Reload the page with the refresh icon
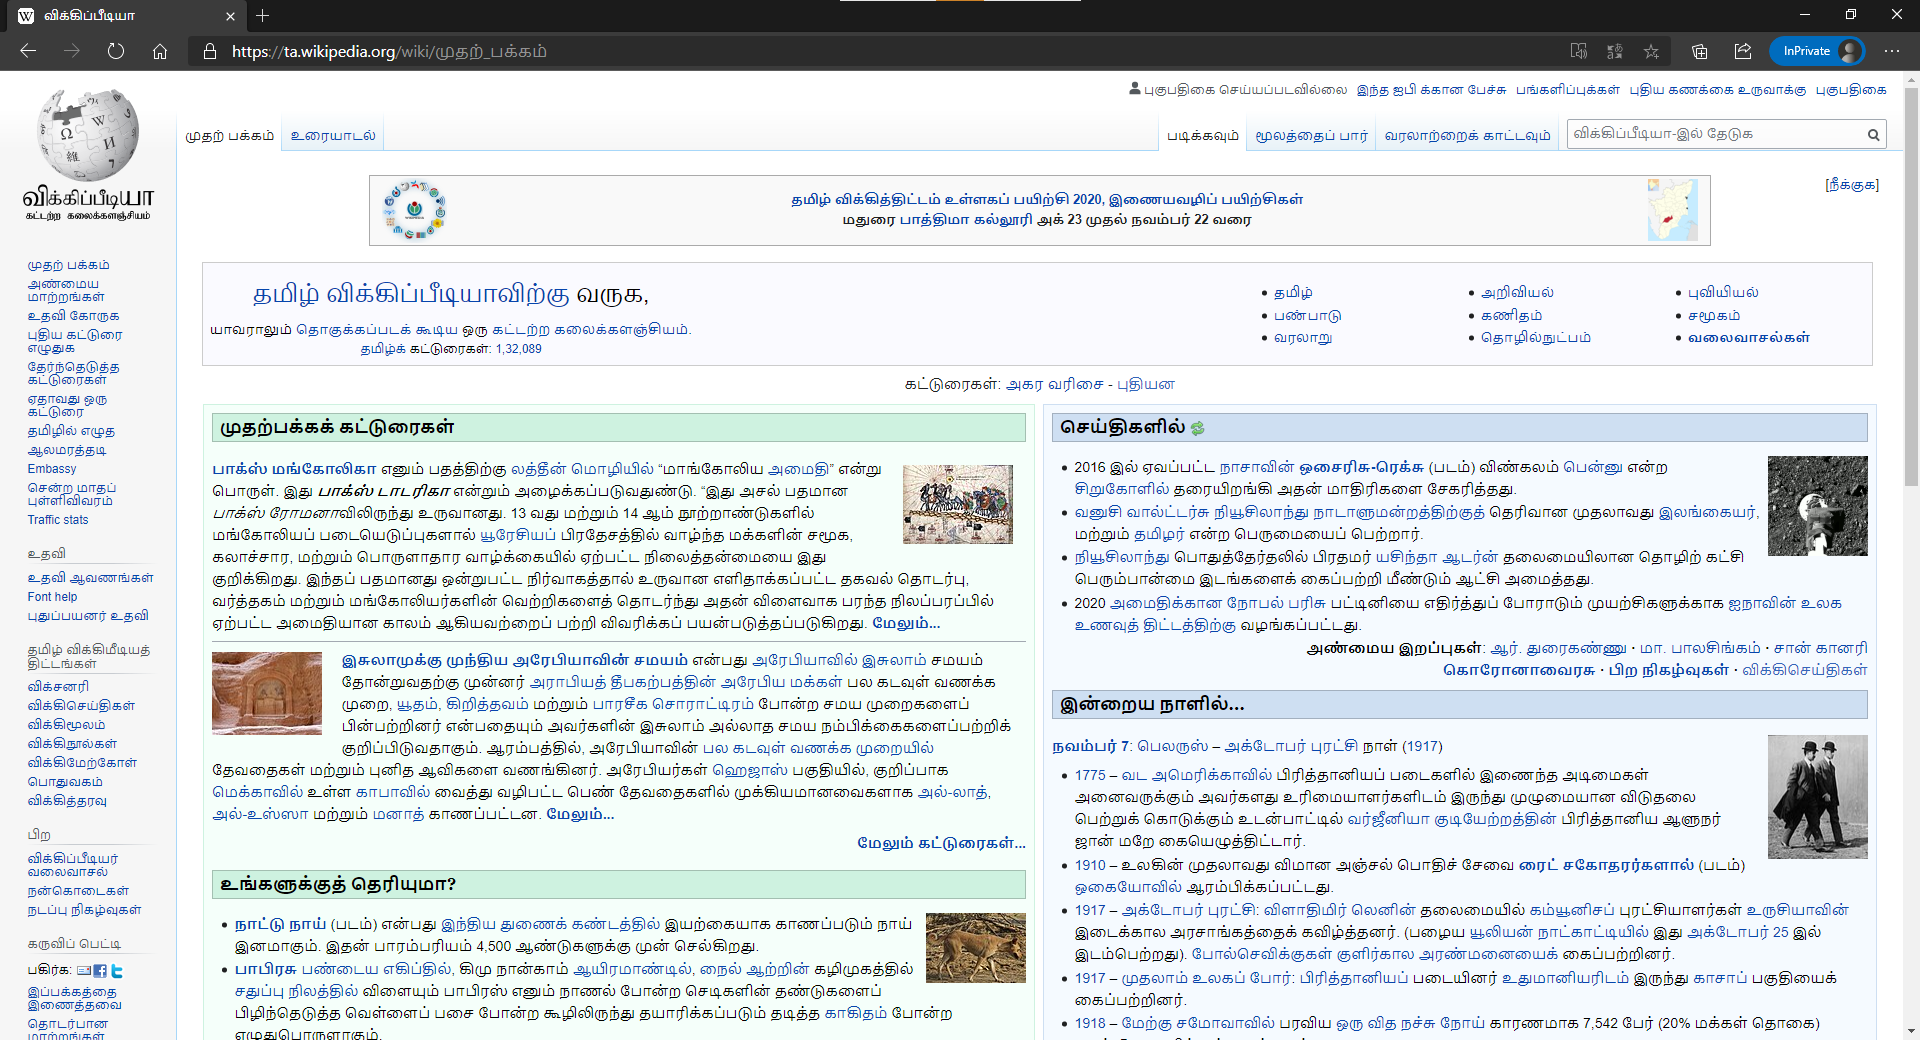Screen dimensions: 1920x1040 [x=116, y=51]
